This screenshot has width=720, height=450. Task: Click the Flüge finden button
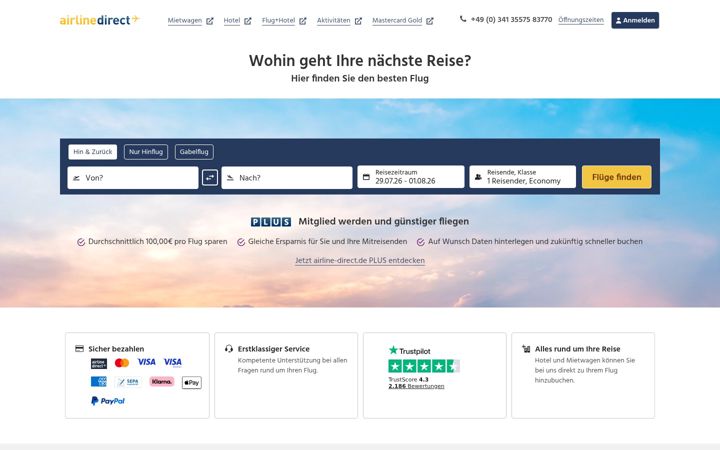pyautogui.click(x=617, y=177)
